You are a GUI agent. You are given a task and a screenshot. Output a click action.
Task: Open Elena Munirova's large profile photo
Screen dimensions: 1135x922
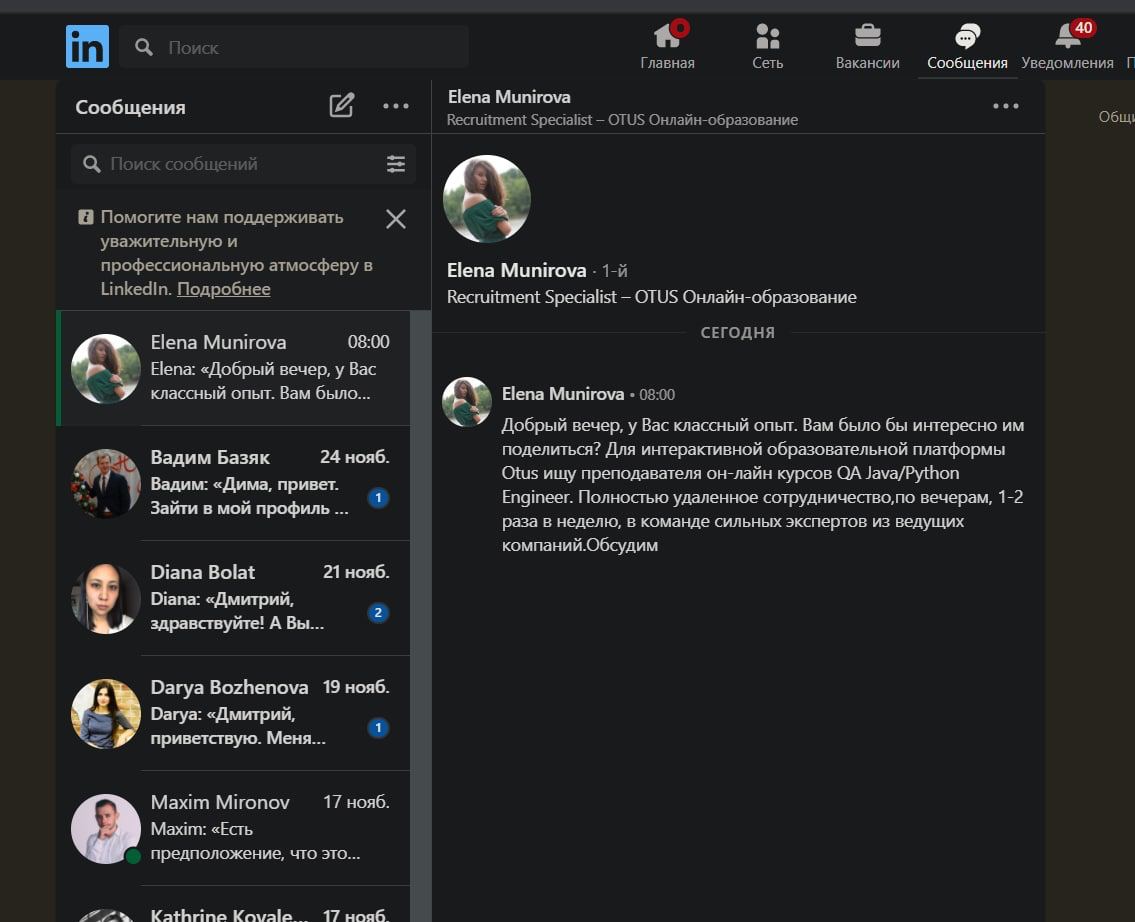(x=486, y=198)
